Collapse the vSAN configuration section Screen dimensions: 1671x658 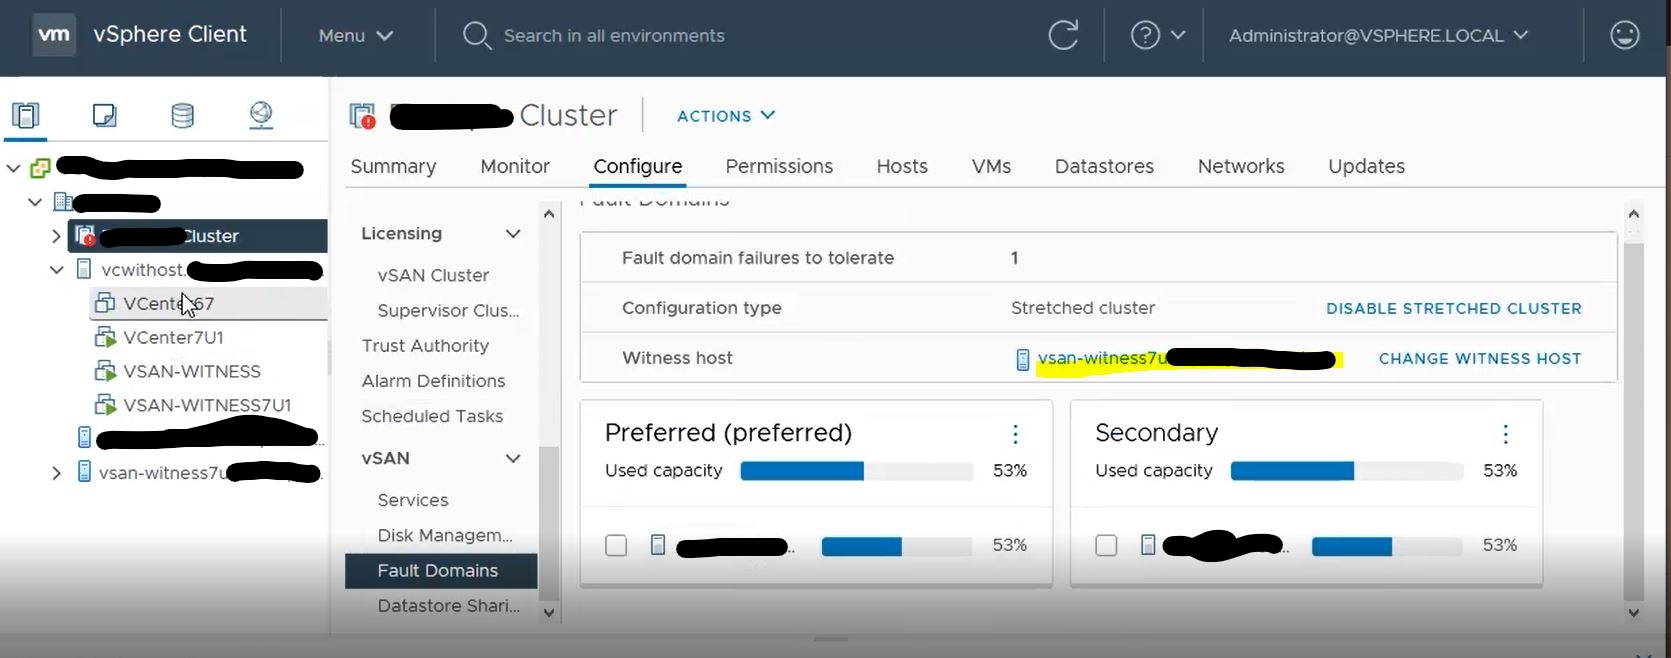pos(513,459)
